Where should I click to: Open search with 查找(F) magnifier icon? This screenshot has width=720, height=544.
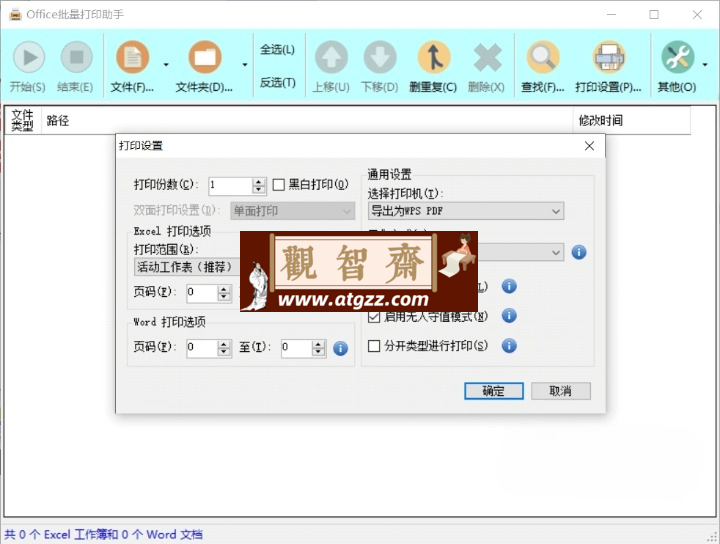coord(543,57)
